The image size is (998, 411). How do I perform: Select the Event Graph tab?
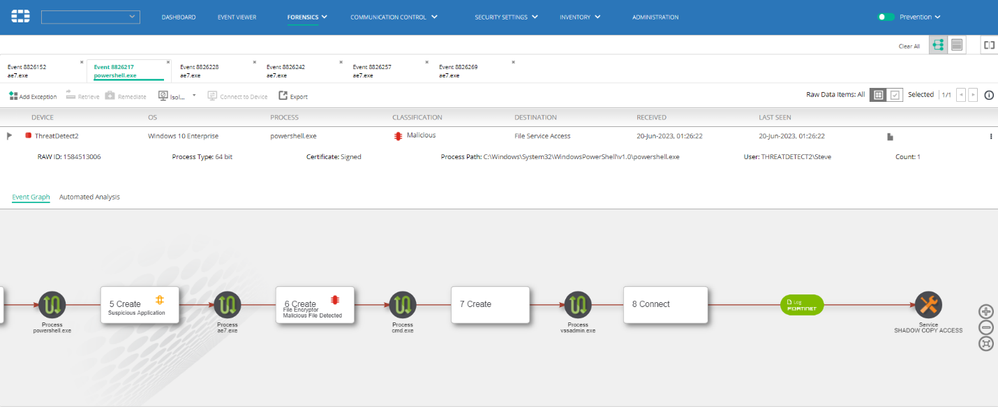[x=31, y=197]
